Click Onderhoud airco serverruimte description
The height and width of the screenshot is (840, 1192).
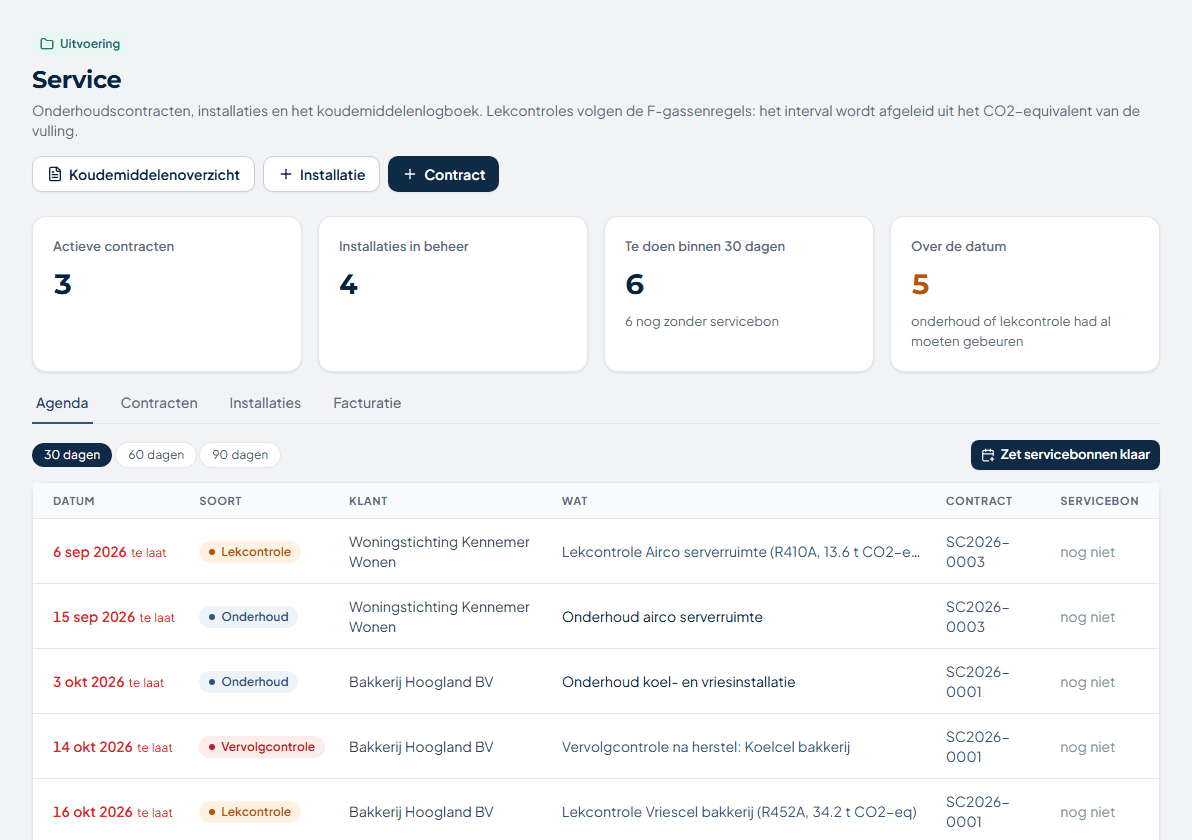[662, 617]
